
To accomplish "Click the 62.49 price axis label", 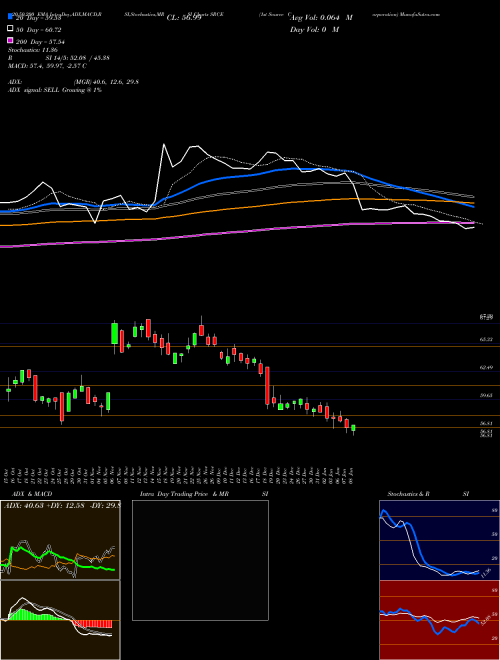I will (486, 367).
